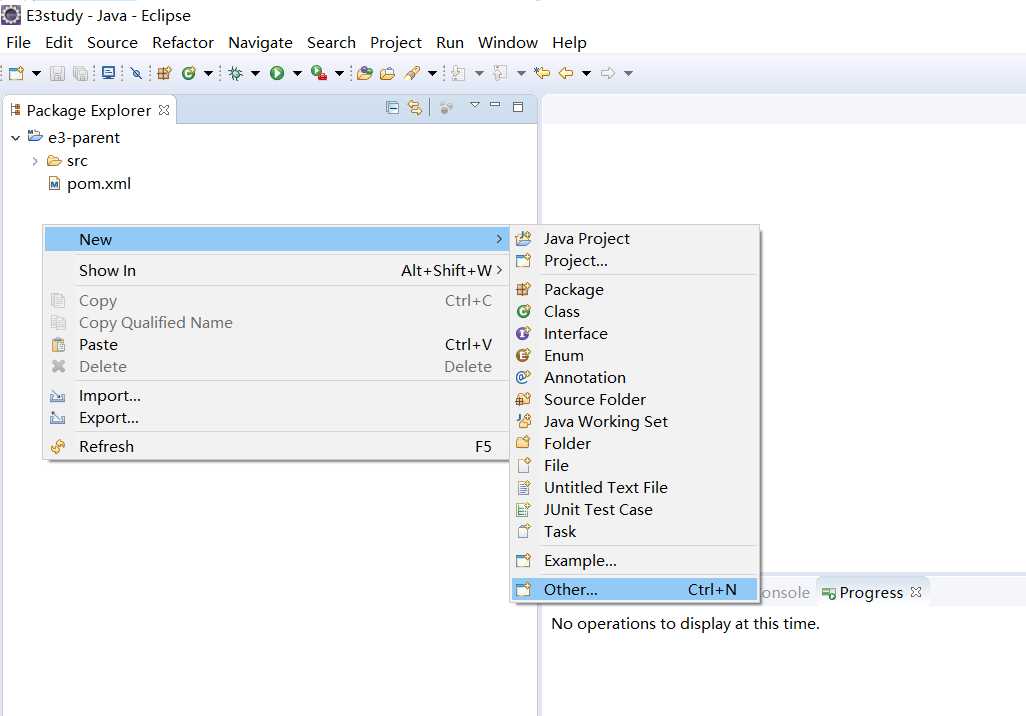Close the Package Explorer tab
Viewport: 1026px width, 716px height.
click(164, 110)
